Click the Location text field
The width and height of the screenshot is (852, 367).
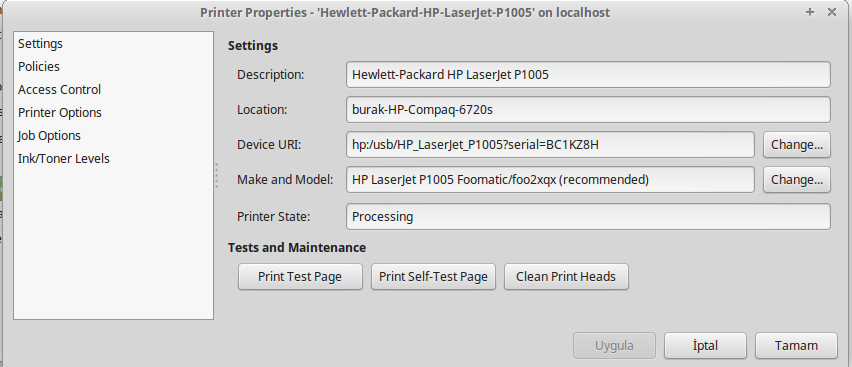588,109
